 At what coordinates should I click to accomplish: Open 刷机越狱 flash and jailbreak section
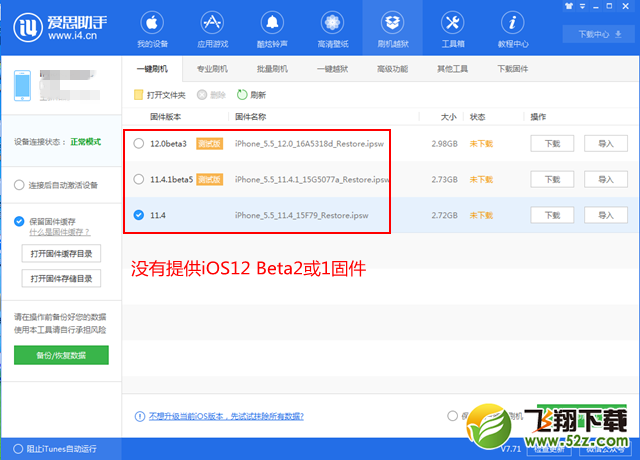pos(393,29)
